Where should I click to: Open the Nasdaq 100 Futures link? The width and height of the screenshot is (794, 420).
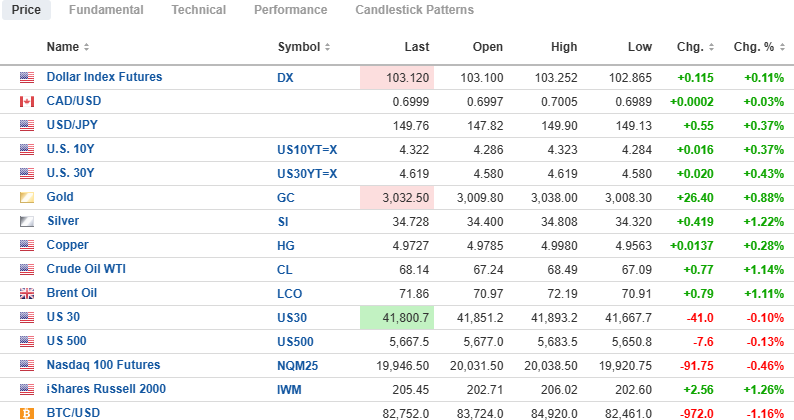pyautogui.click(x=103, y=365)
